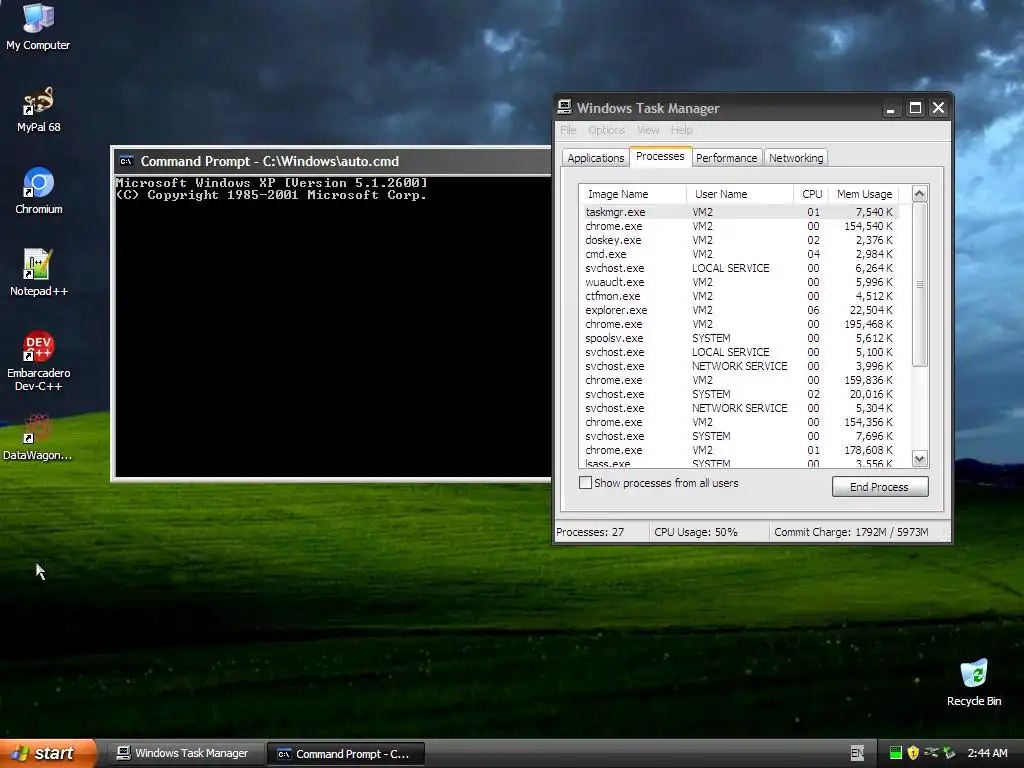The image size is (1024, 768).
Task: Switch to the Networking tab
Action: pyautogui.click(x=796, y=158)
